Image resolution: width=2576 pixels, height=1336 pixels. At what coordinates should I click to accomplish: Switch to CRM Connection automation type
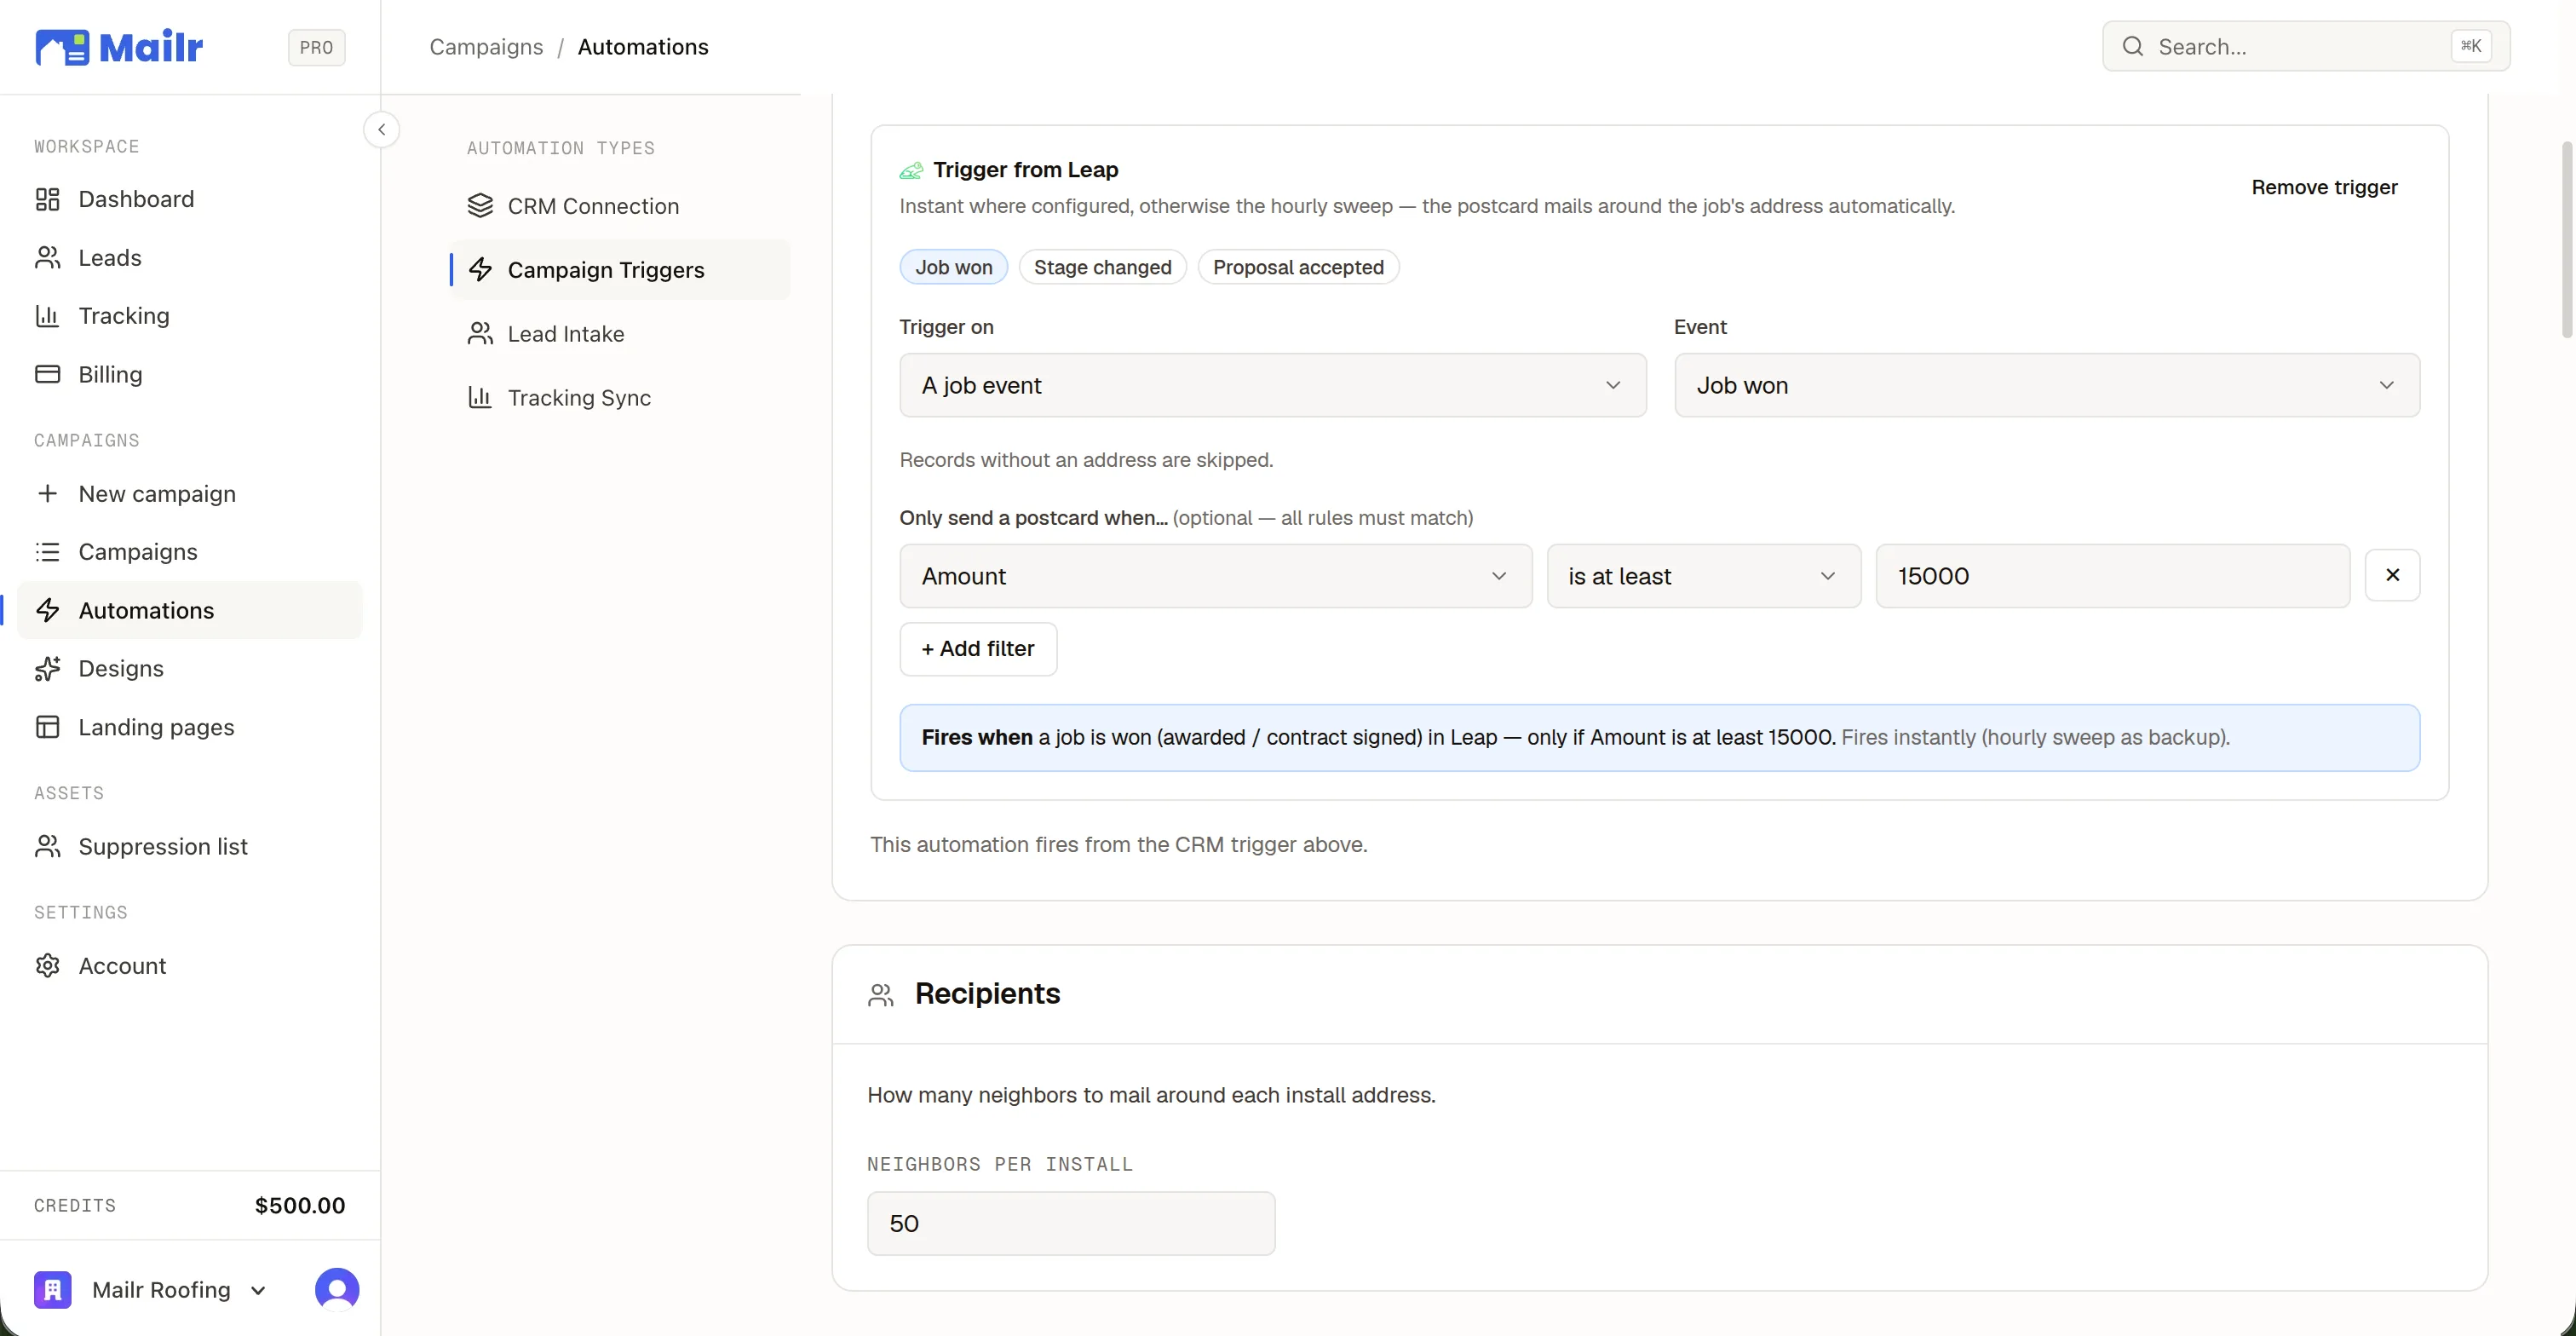pos(620,206)
